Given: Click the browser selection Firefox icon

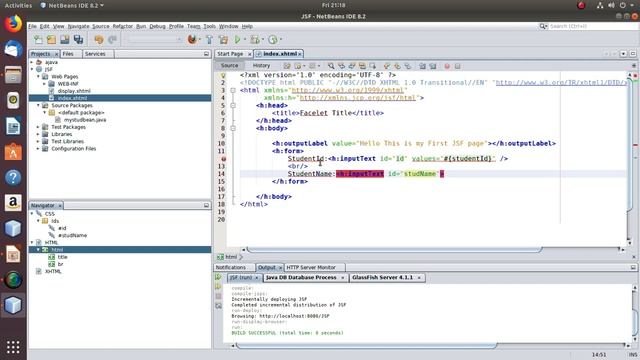Looking at the screenshot, I should coord(192,40).
